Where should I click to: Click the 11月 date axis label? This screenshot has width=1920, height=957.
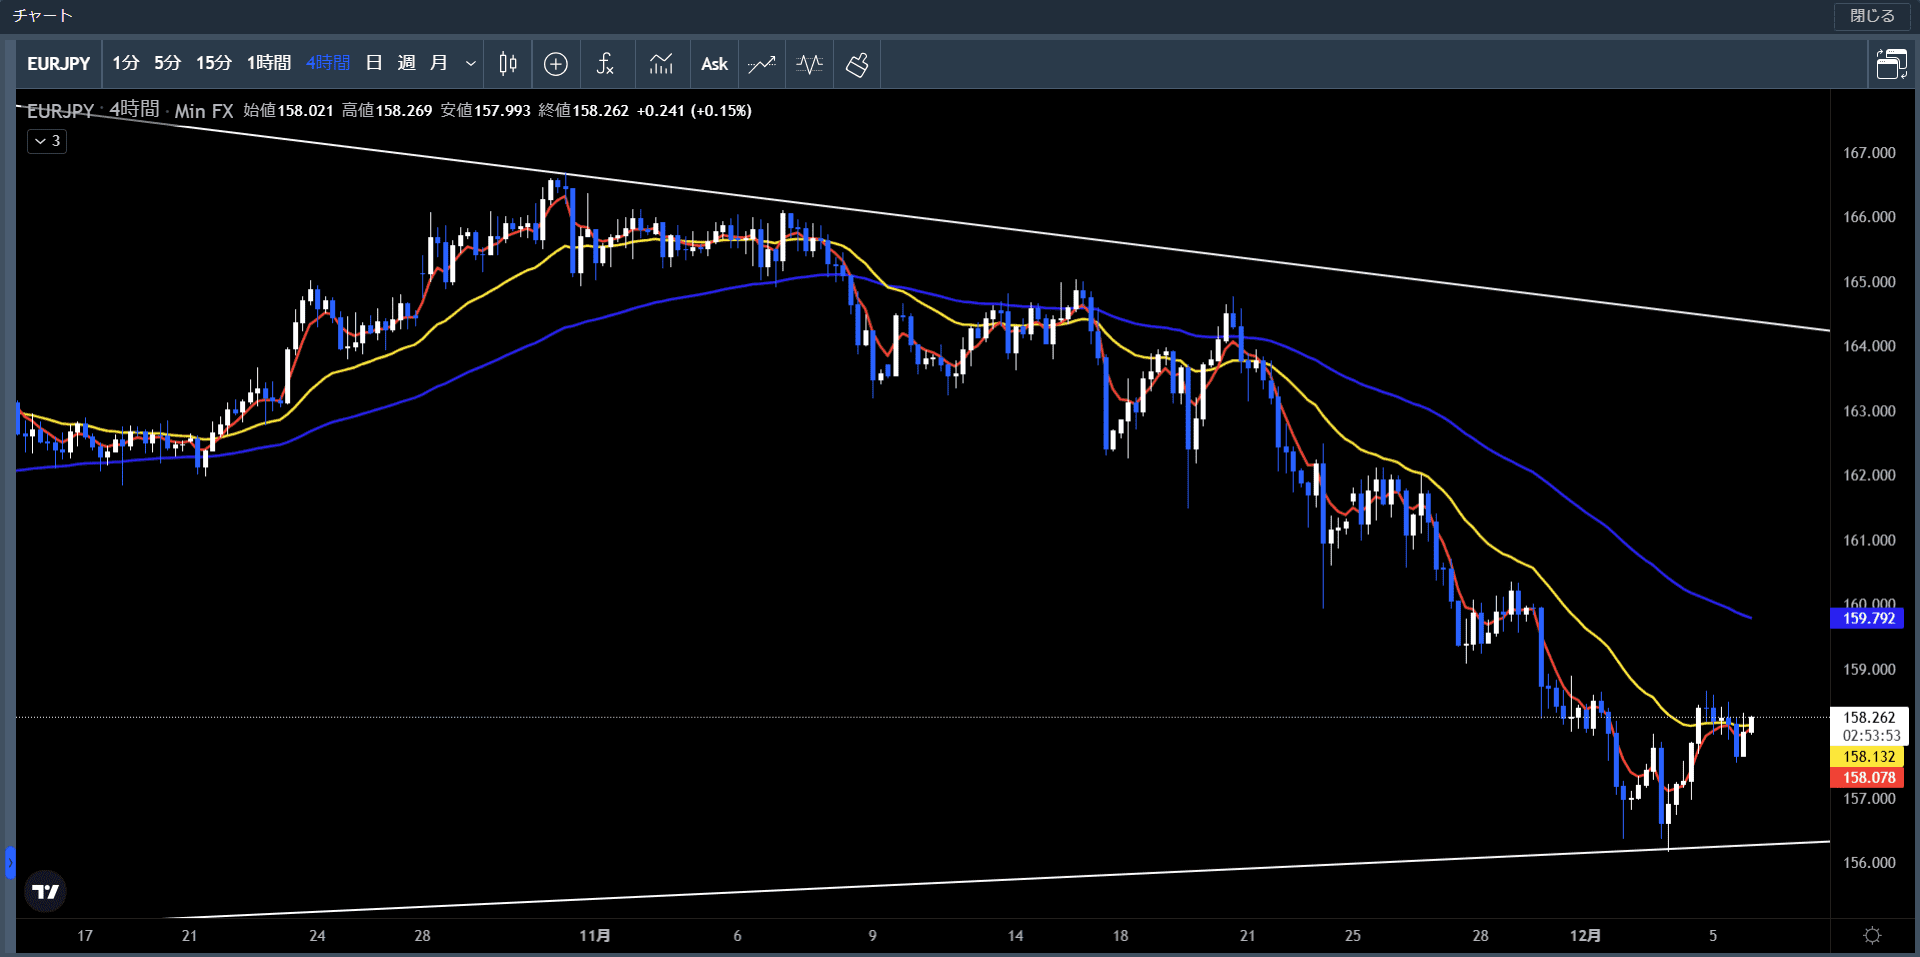[595, 935]
